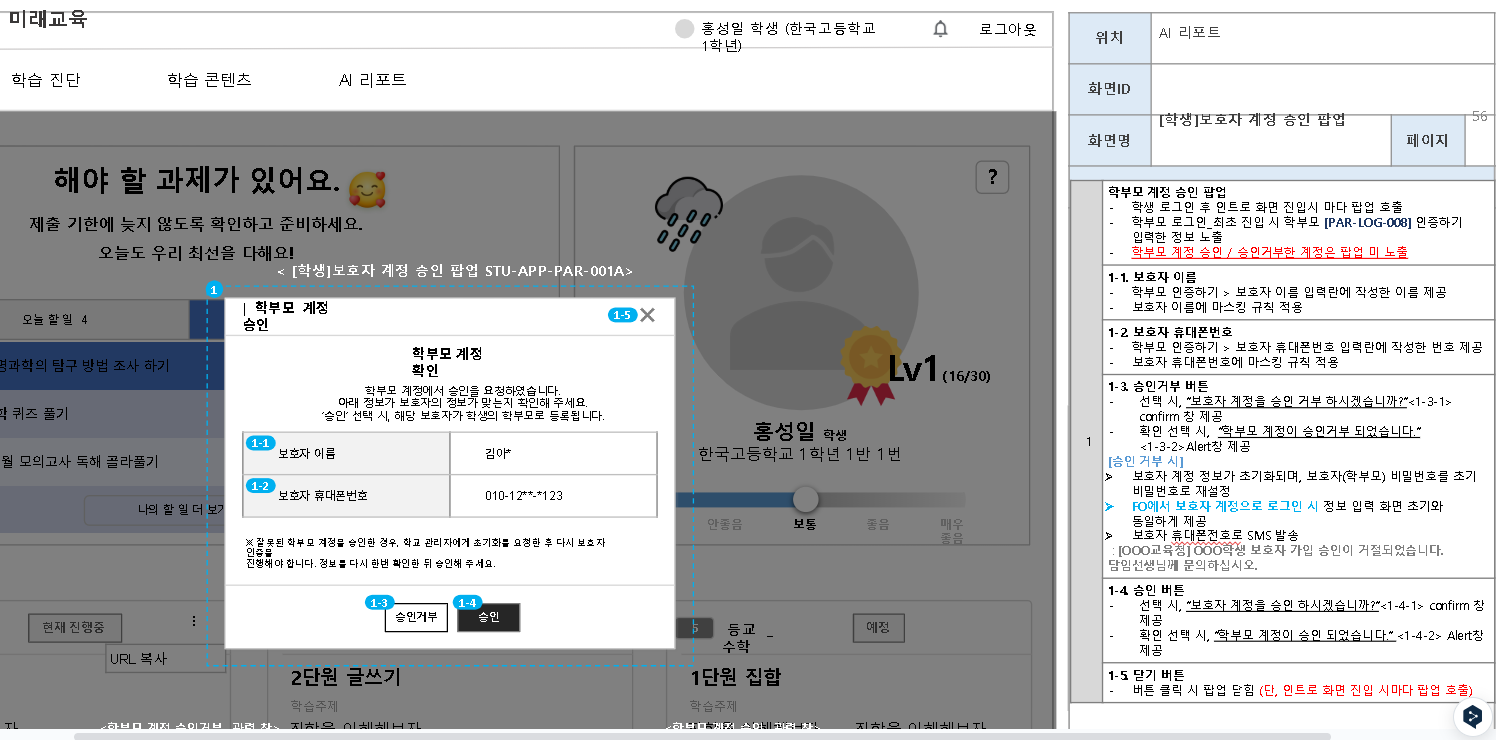The image size is (1496, 740).
Task: Go to the AI 리포트 menu
Action: coord(372,80)
